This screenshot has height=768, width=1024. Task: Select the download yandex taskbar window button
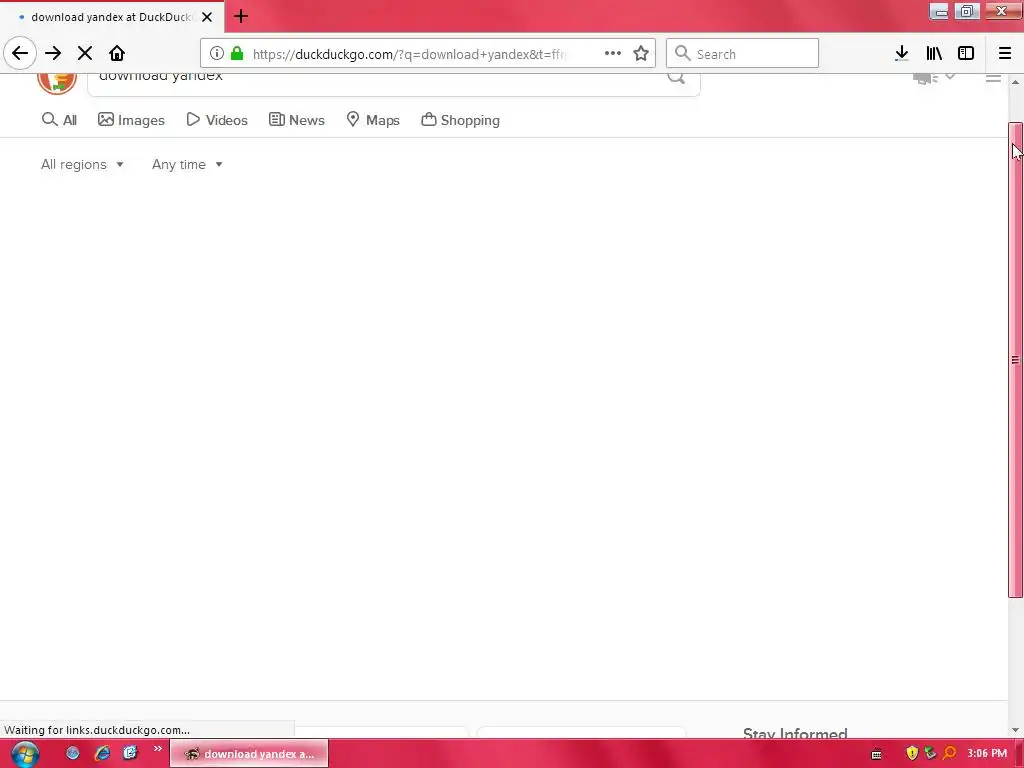[x=249, y=754]
